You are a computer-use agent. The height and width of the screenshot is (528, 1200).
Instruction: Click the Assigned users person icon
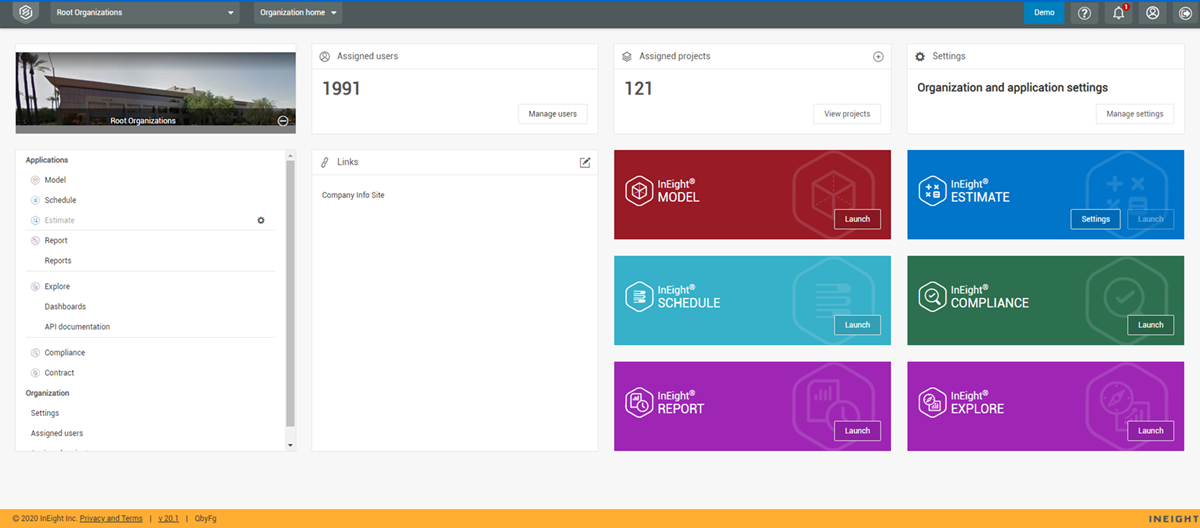[325, 57]
